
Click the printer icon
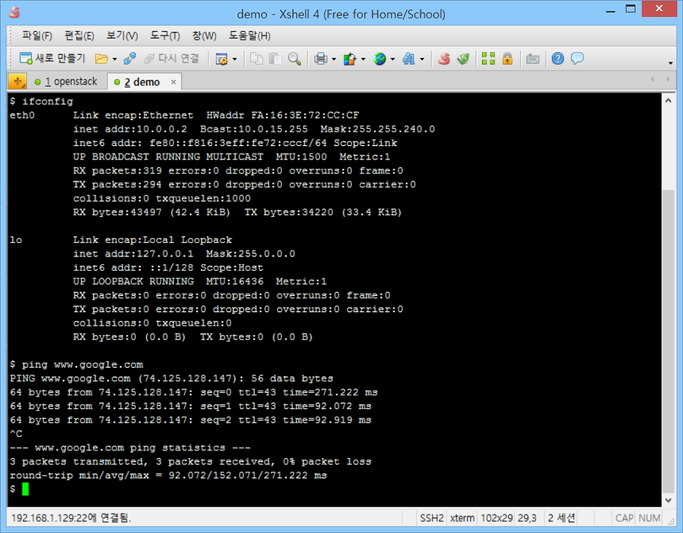tap(321, 59)
